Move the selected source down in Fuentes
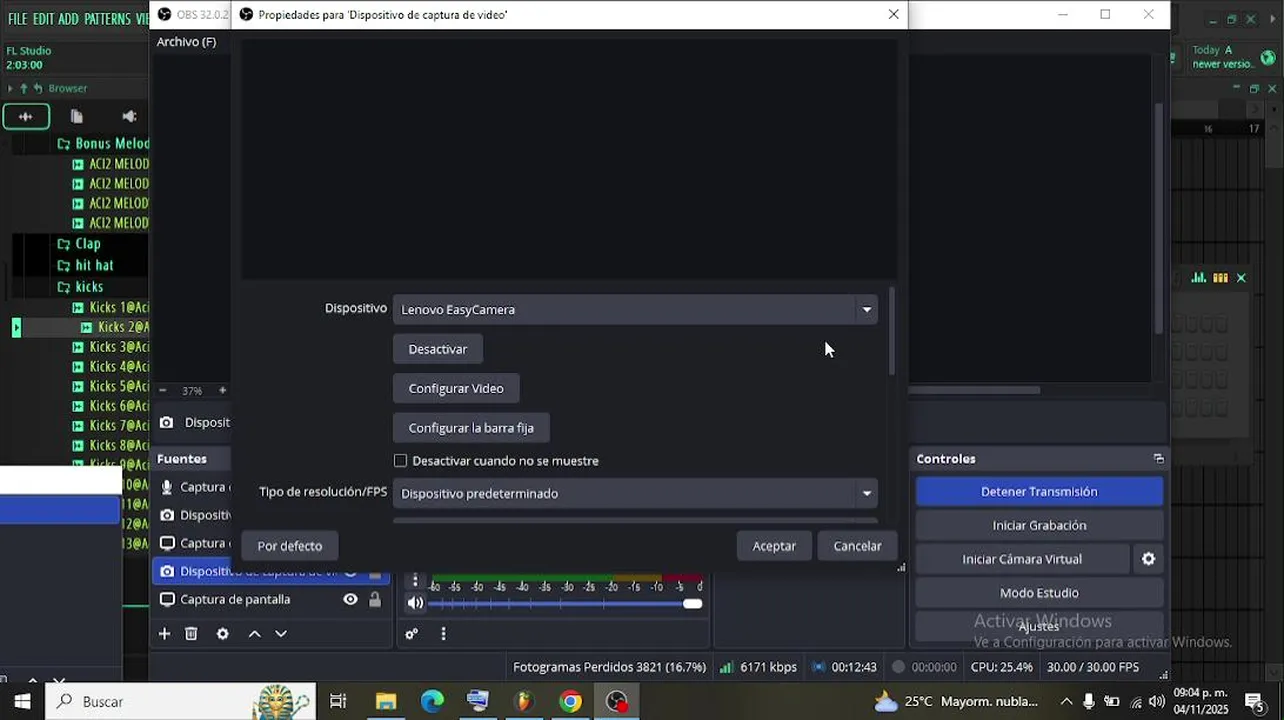This screenshot has width=1284, height=720. click(x=281, y=634)
